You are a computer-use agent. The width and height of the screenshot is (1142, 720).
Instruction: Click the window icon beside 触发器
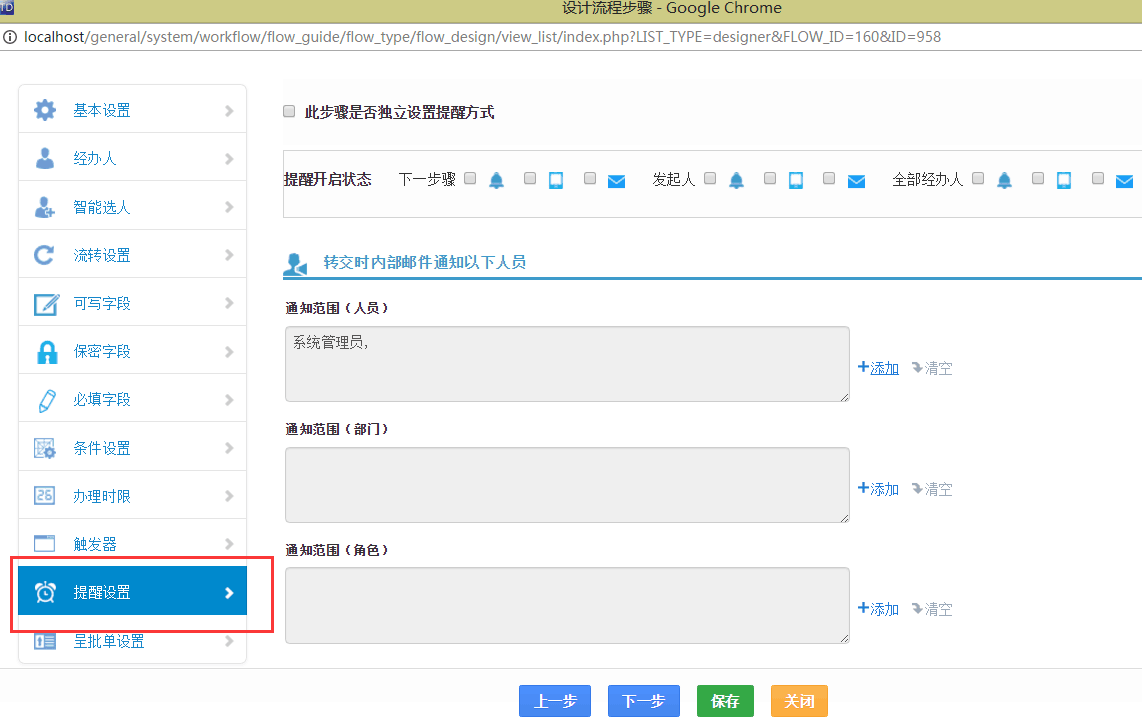(x=45, y=544)
